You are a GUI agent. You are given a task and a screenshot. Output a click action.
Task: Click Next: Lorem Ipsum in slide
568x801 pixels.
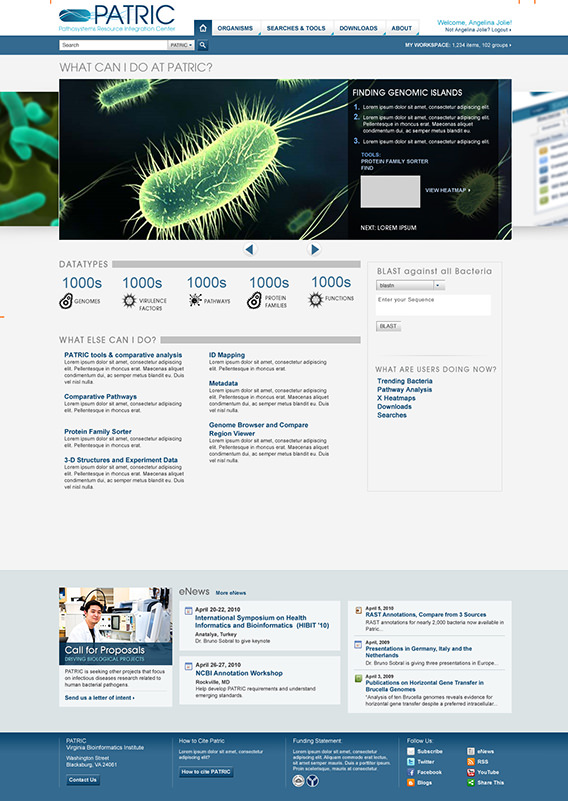click(388, 228)
